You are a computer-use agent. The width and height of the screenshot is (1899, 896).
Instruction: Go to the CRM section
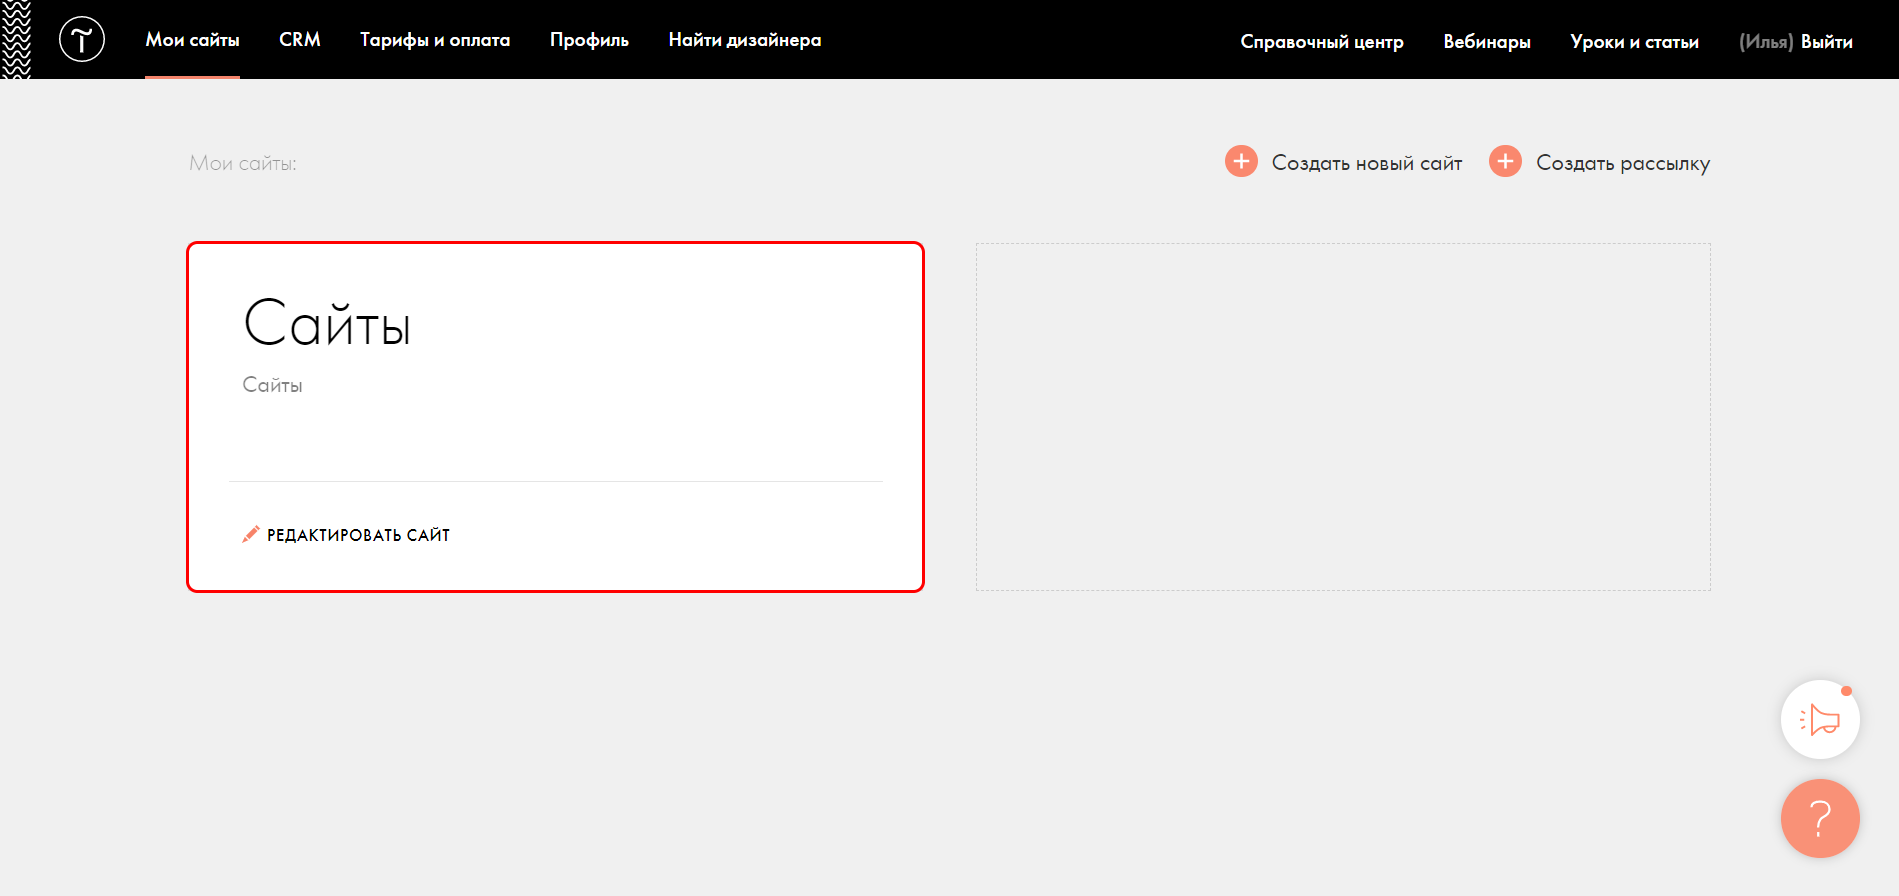[x=300, y=40]
